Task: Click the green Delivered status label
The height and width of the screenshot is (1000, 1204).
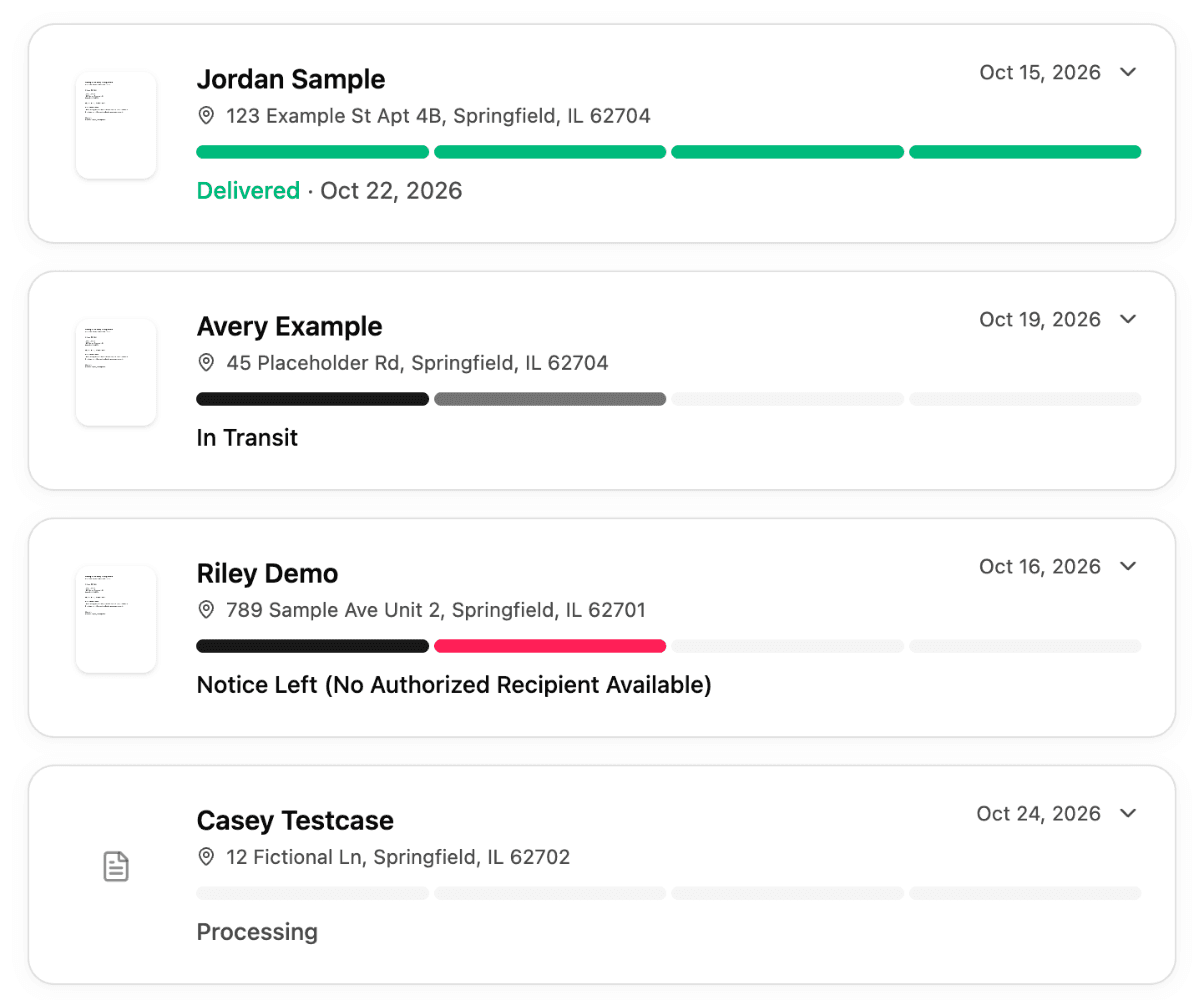Action: click(248, 190)
